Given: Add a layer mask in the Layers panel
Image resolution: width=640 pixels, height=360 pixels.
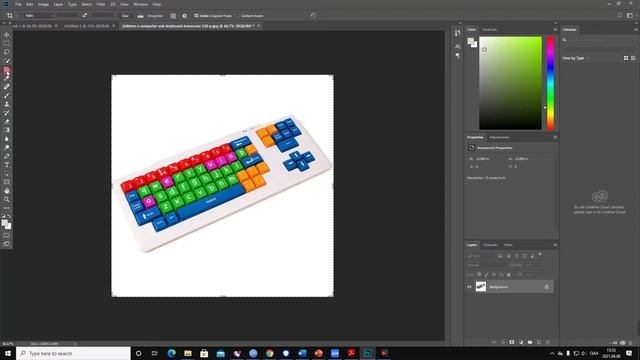Looking at the screenshot, I should [512, 342].
